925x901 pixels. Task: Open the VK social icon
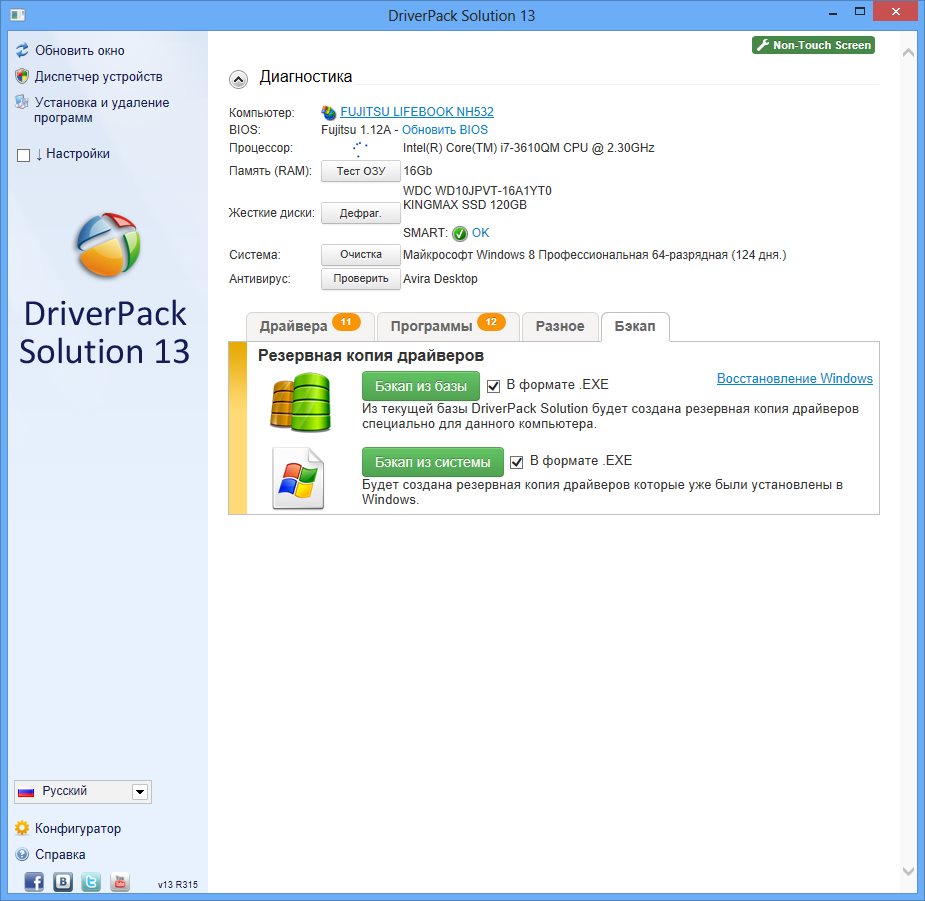(63, 881)
